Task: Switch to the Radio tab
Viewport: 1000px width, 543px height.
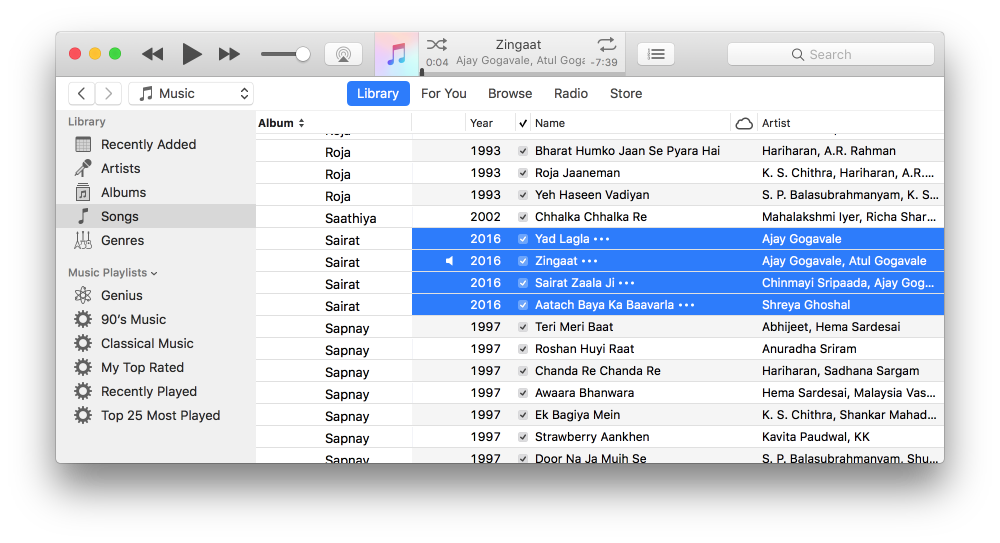Action: 571,94
